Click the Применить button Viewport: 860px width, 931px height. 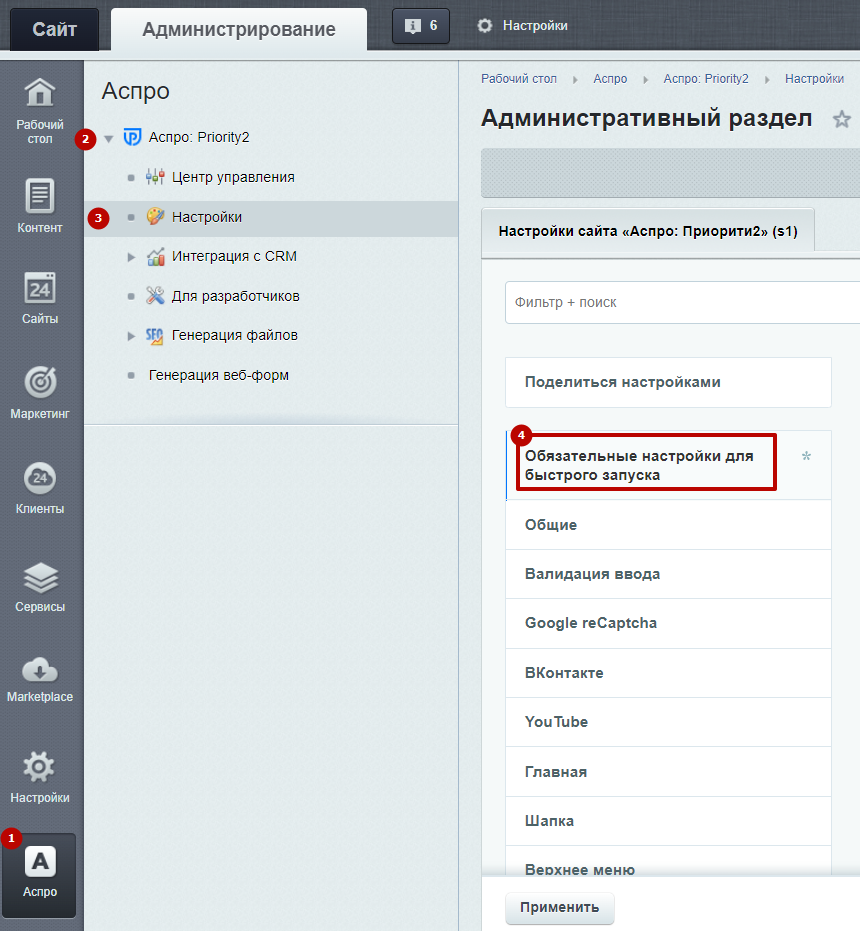(559, 907)
